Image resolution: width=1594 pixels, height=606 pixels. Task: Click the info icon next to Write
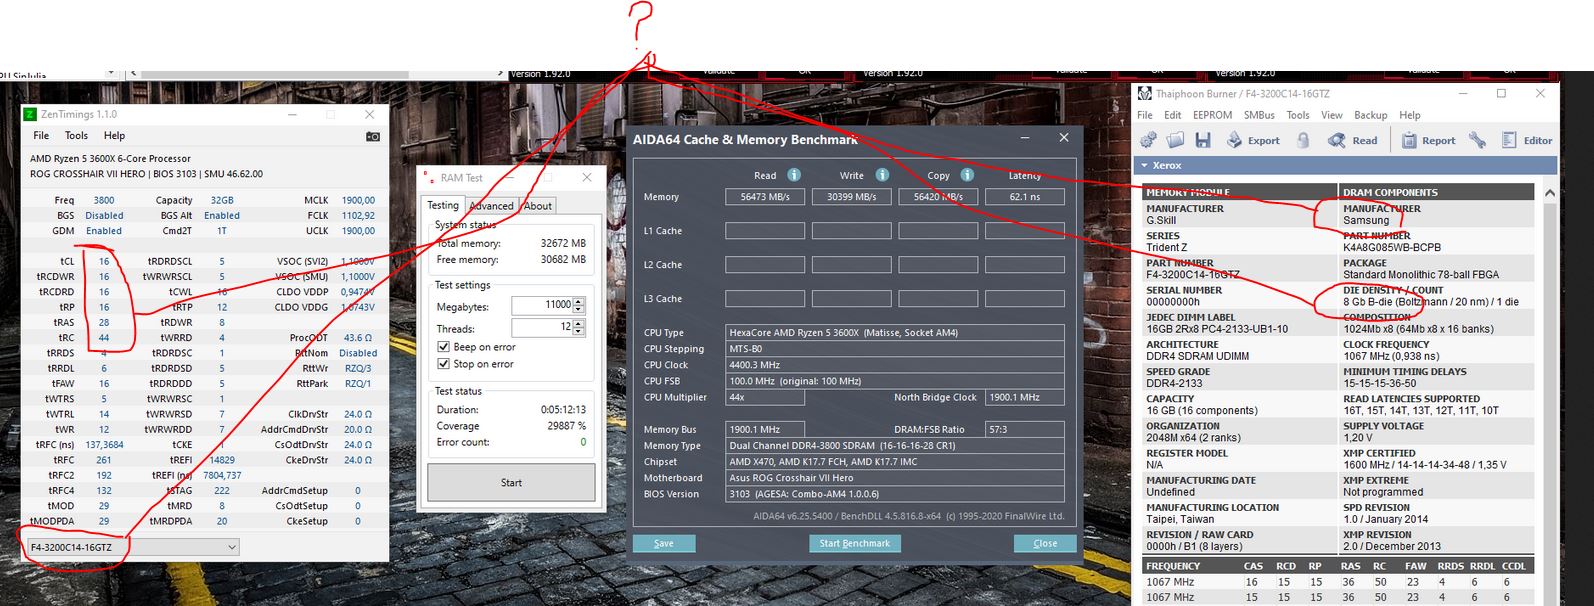pyautogui.click(x=882, y=174)
